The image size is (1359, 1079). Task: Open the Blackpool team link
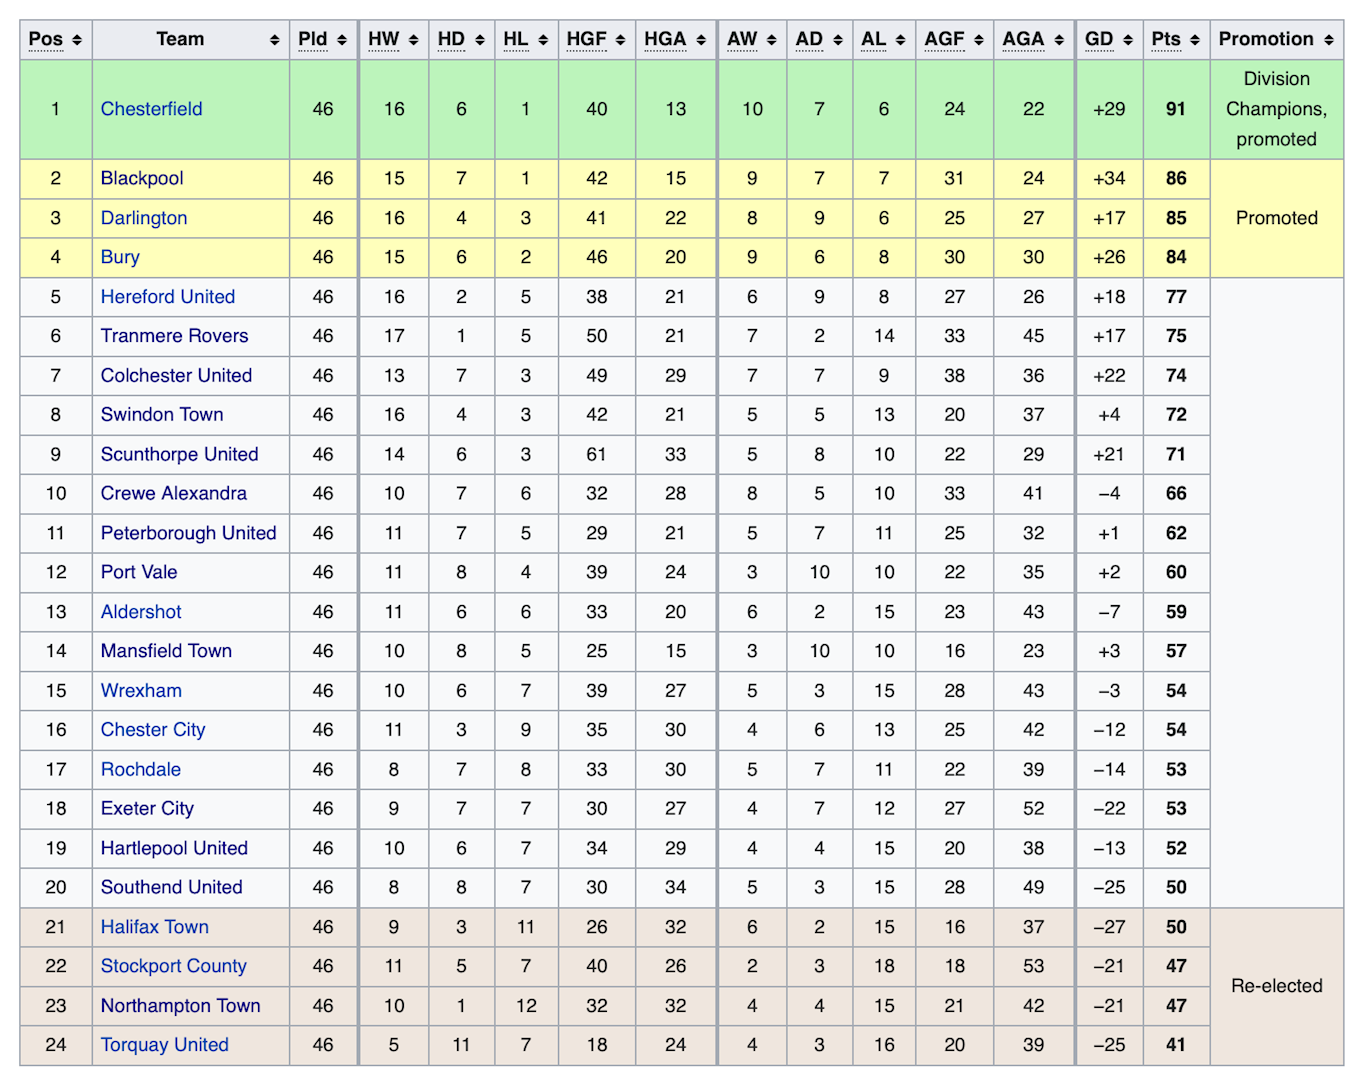142,178
